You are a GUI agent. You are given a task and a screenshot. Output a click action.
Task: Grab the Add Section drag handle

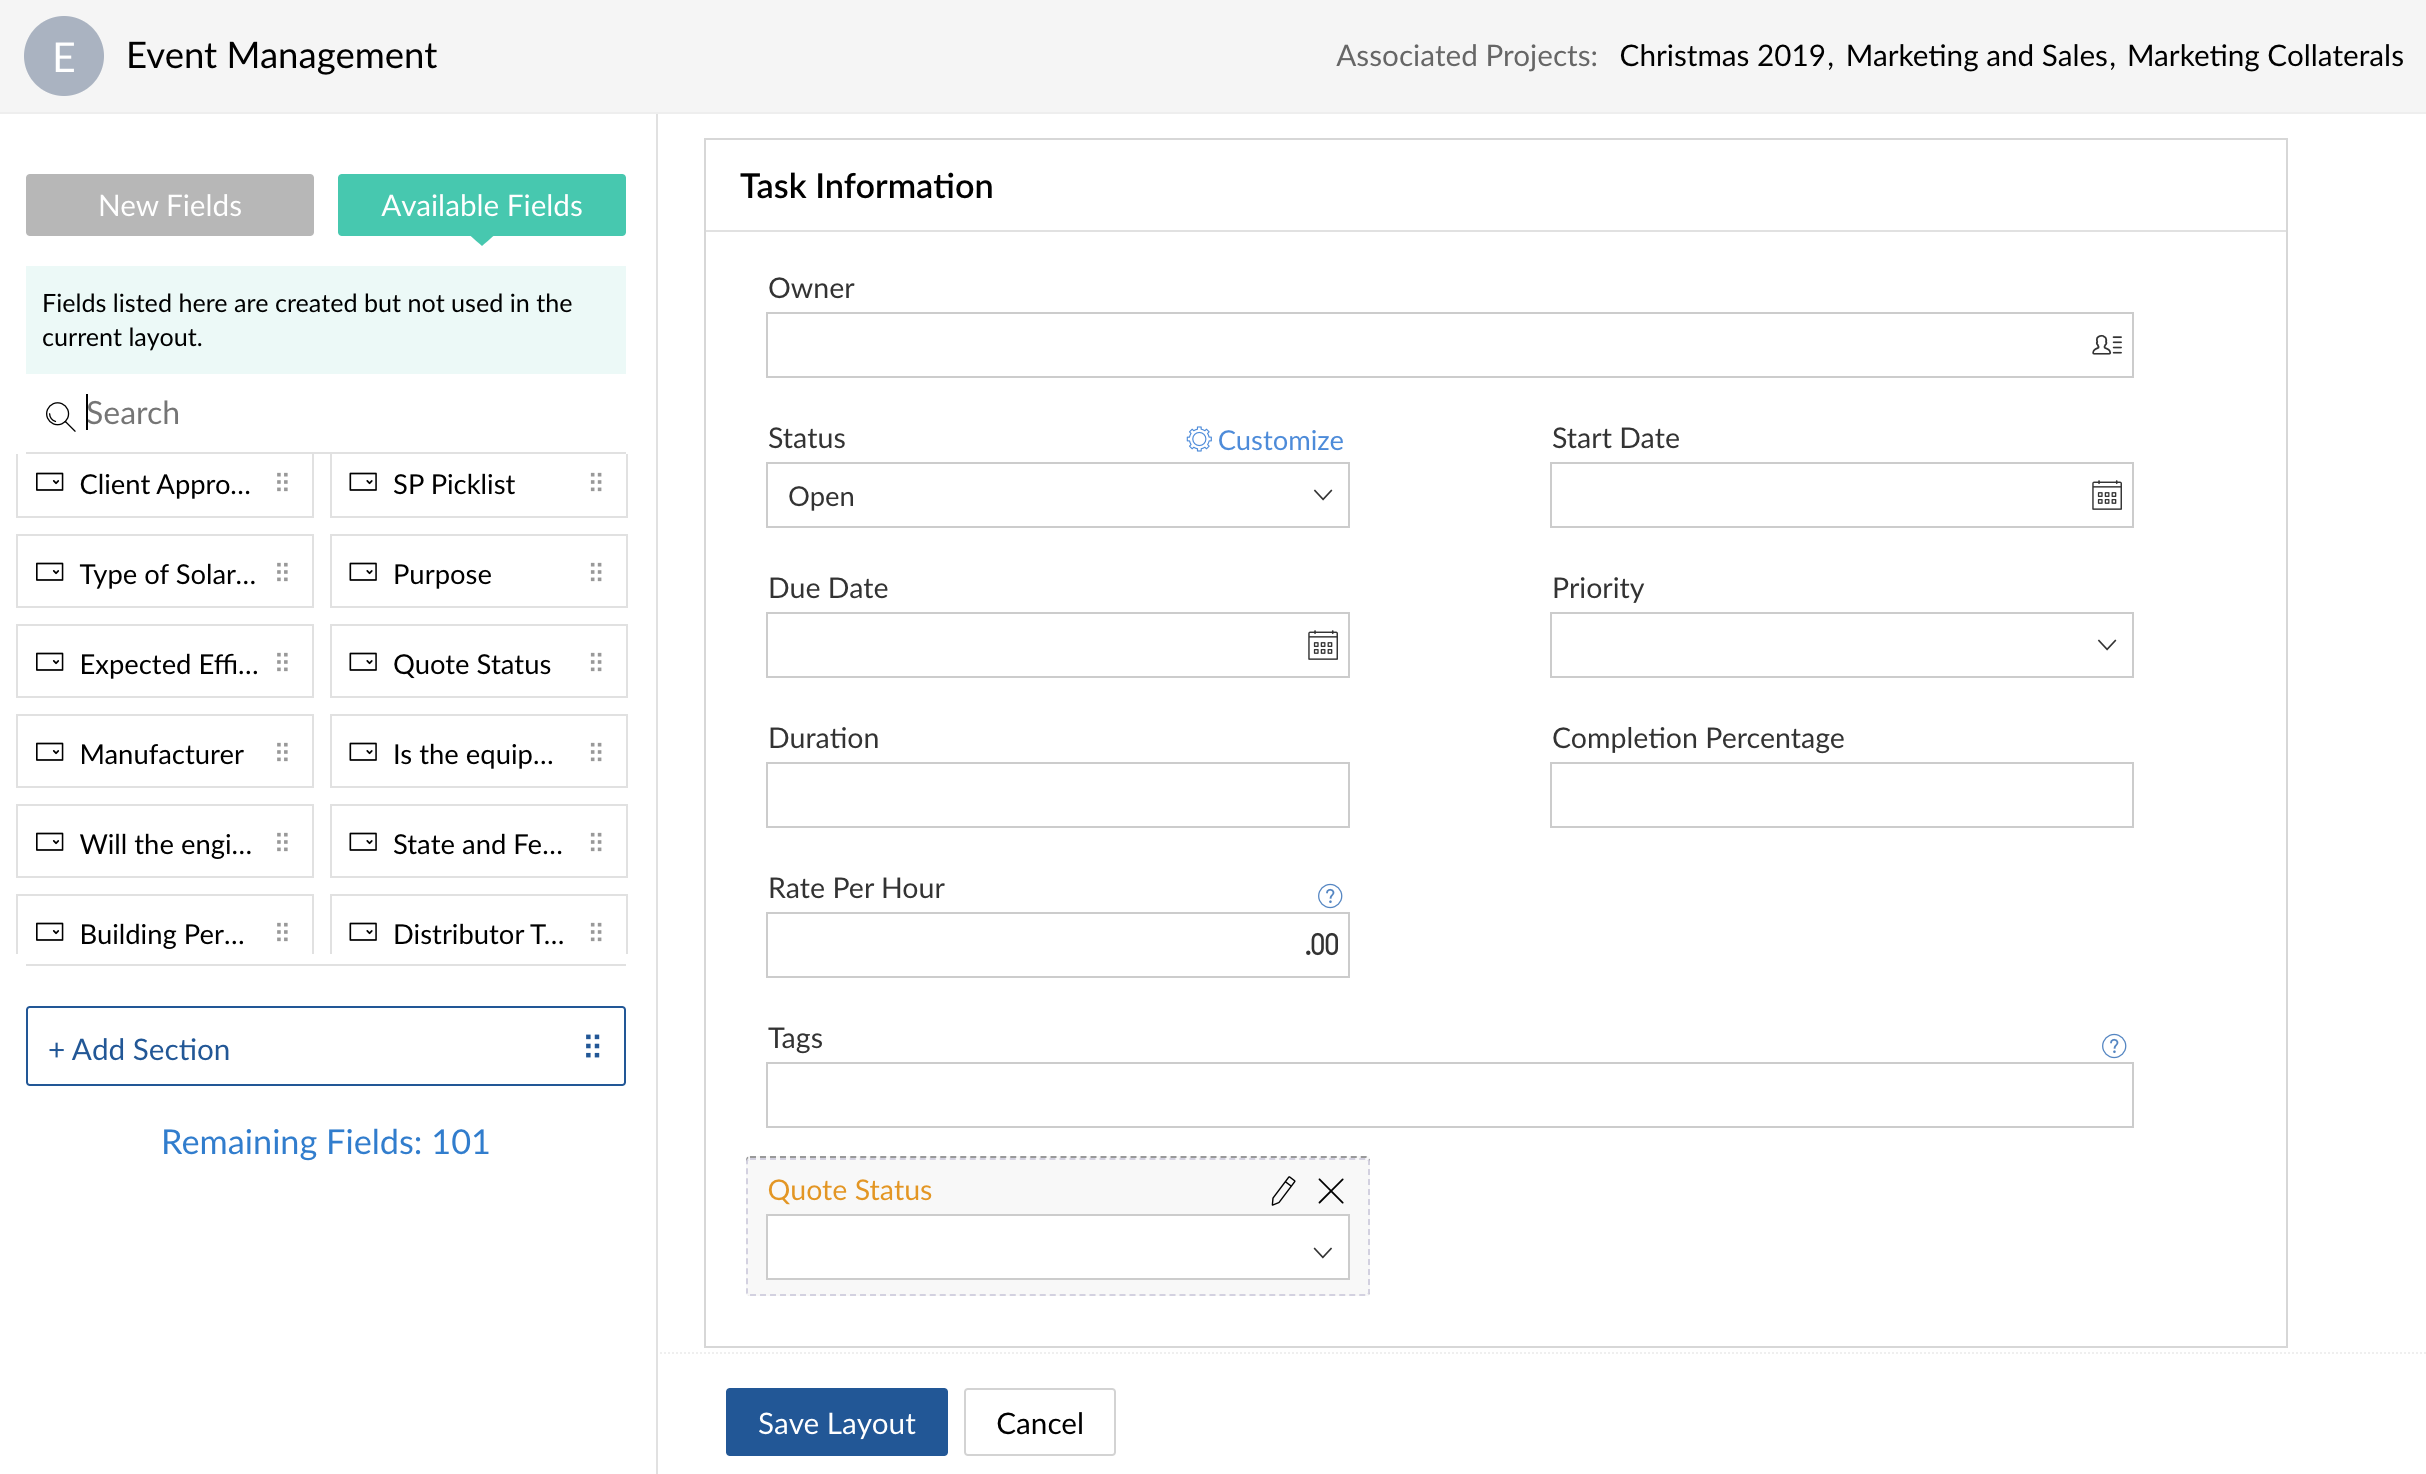coord(592,1046)
